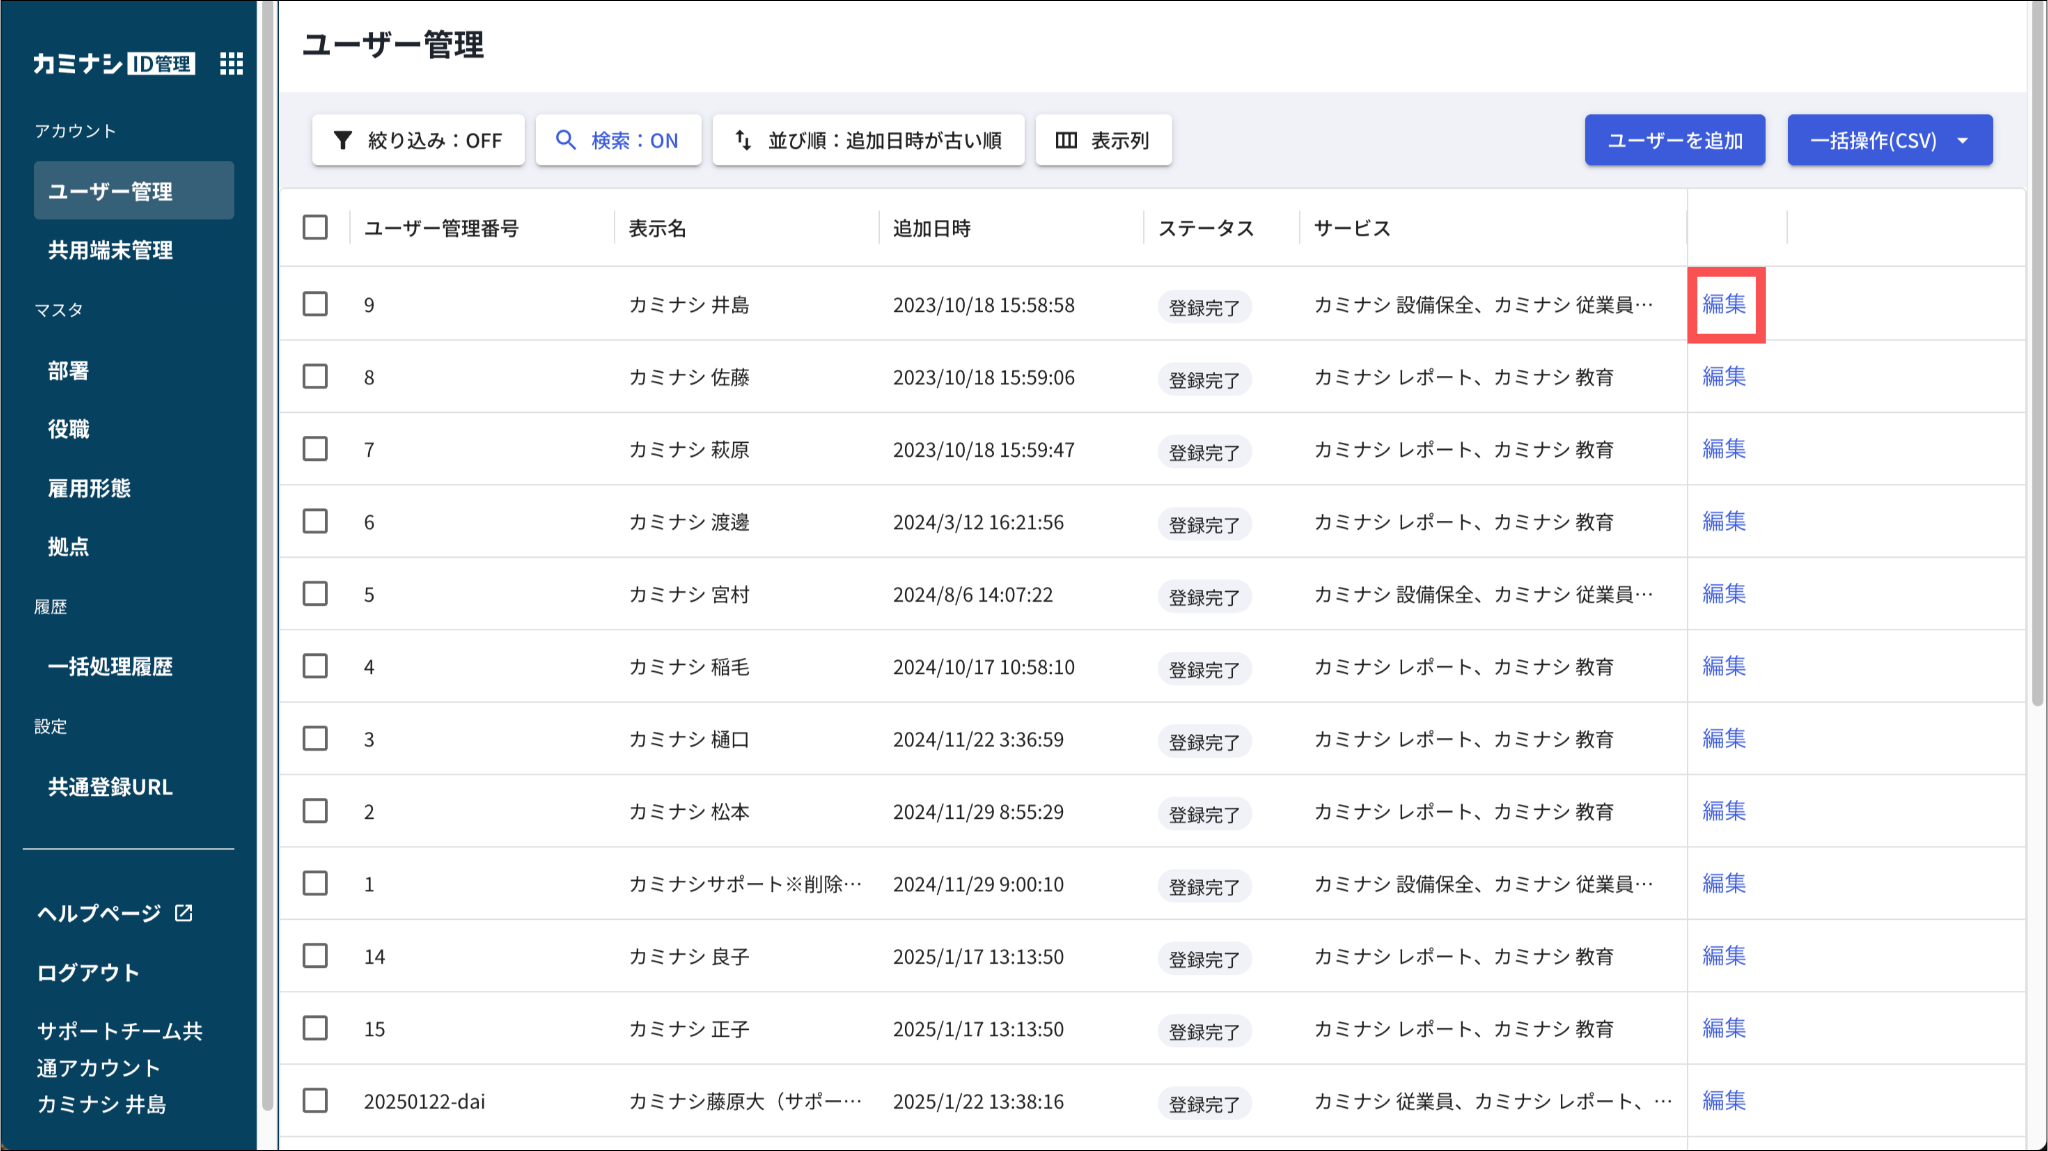Click the display columns icon

[1066, 140]
